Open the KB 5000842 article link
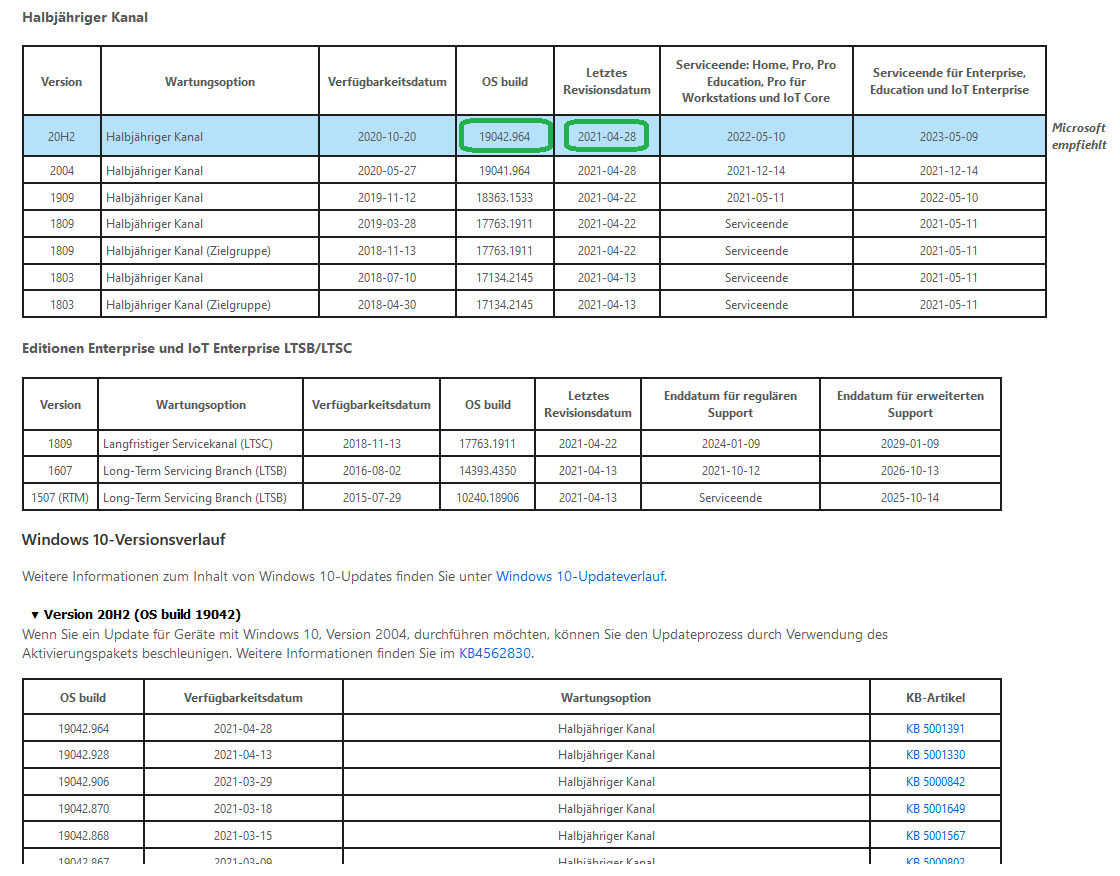 (935, 782)
